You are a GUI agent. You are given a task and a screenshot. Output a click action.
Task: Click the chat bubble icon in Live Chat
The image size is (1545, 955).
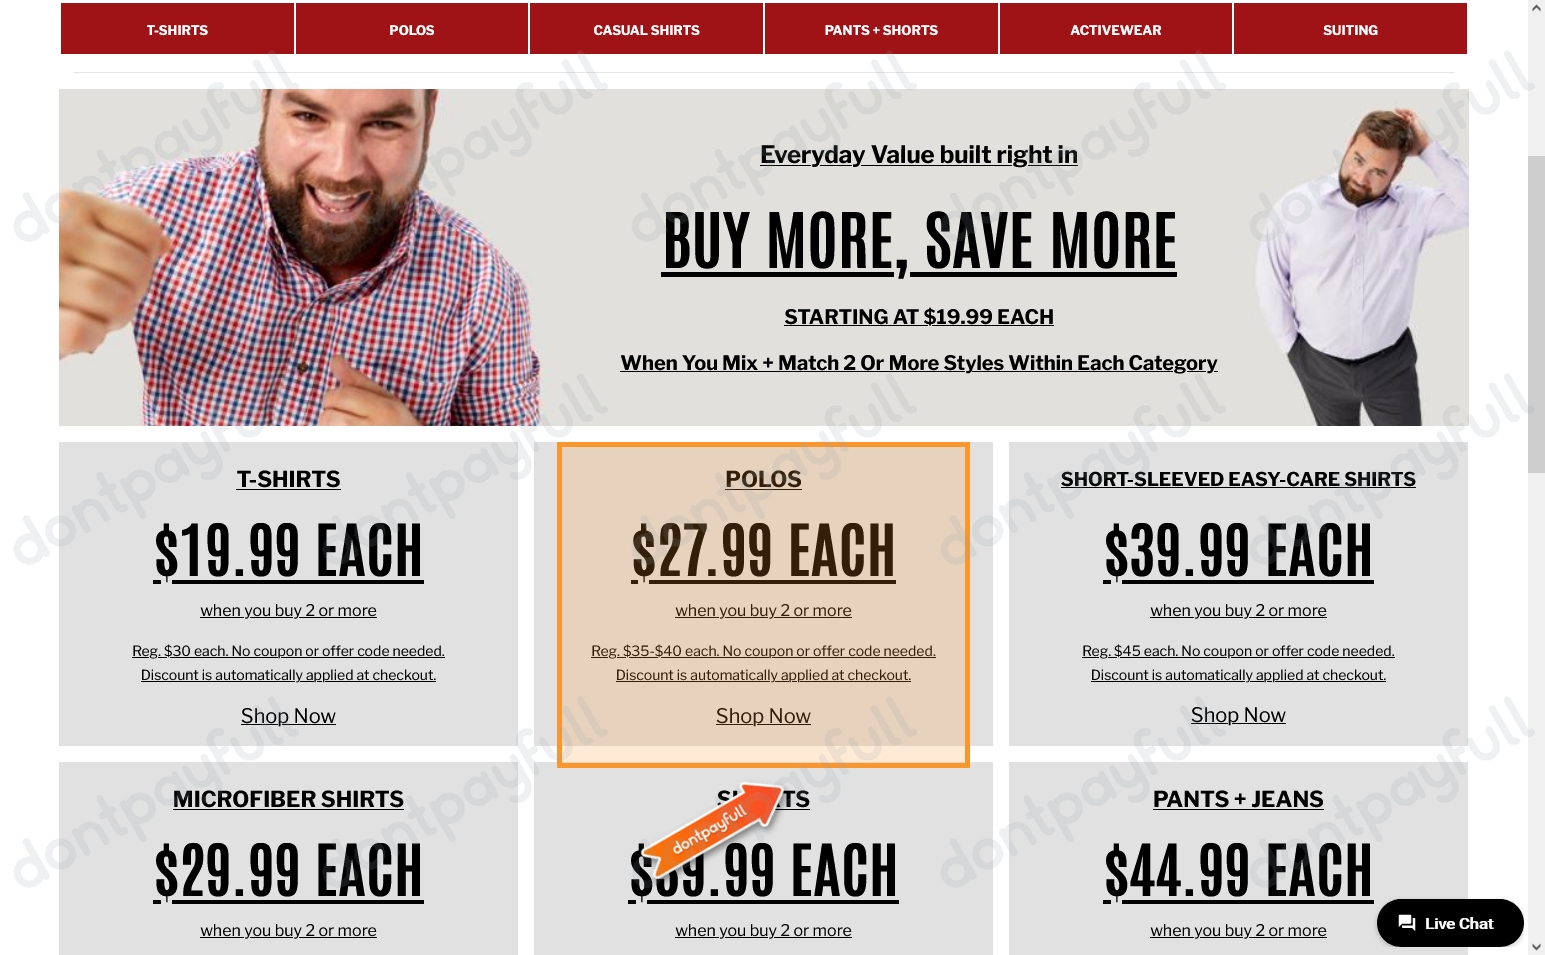click(1407, 923)
